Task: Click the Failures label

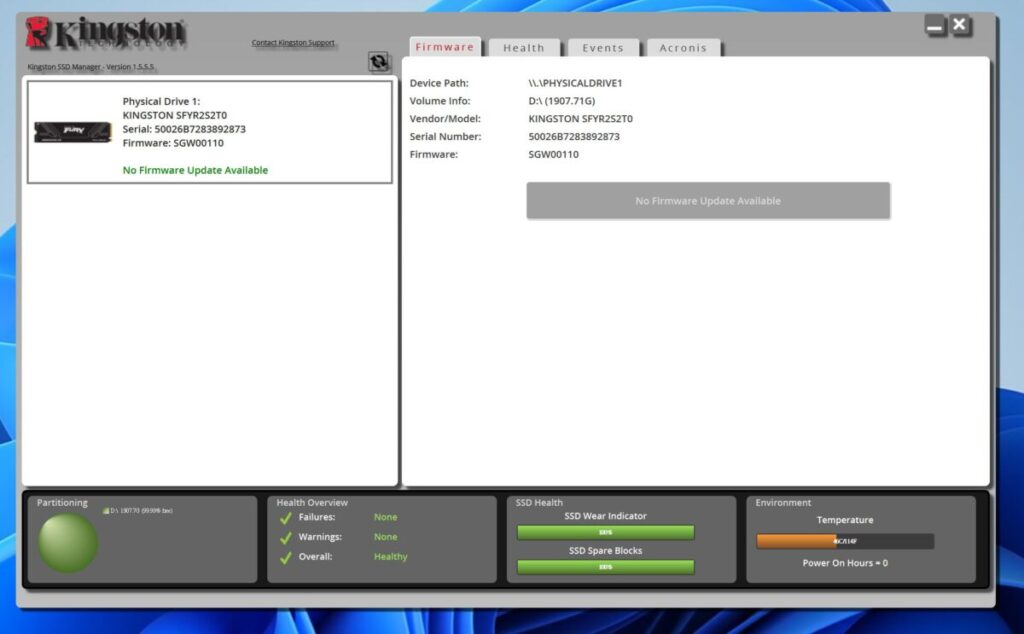Action: [x=317, y=516]
